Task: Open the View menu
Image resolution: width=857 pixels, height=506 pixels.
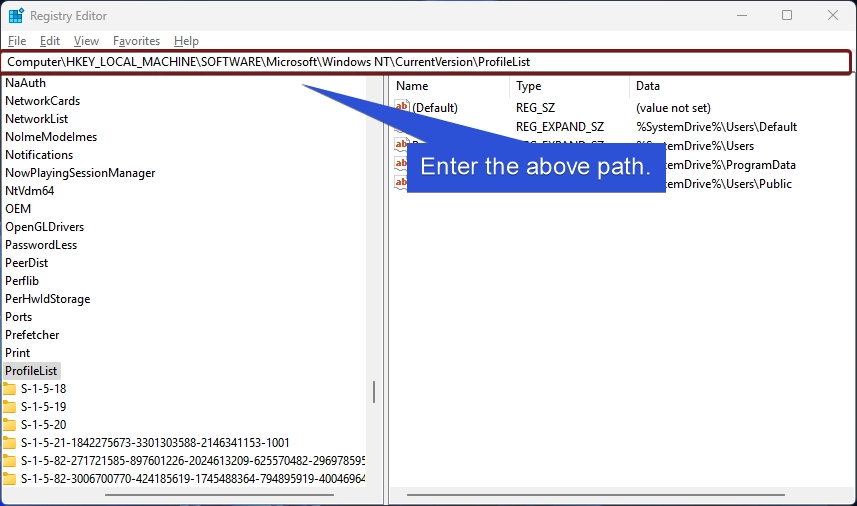Action: coord(86,41)
